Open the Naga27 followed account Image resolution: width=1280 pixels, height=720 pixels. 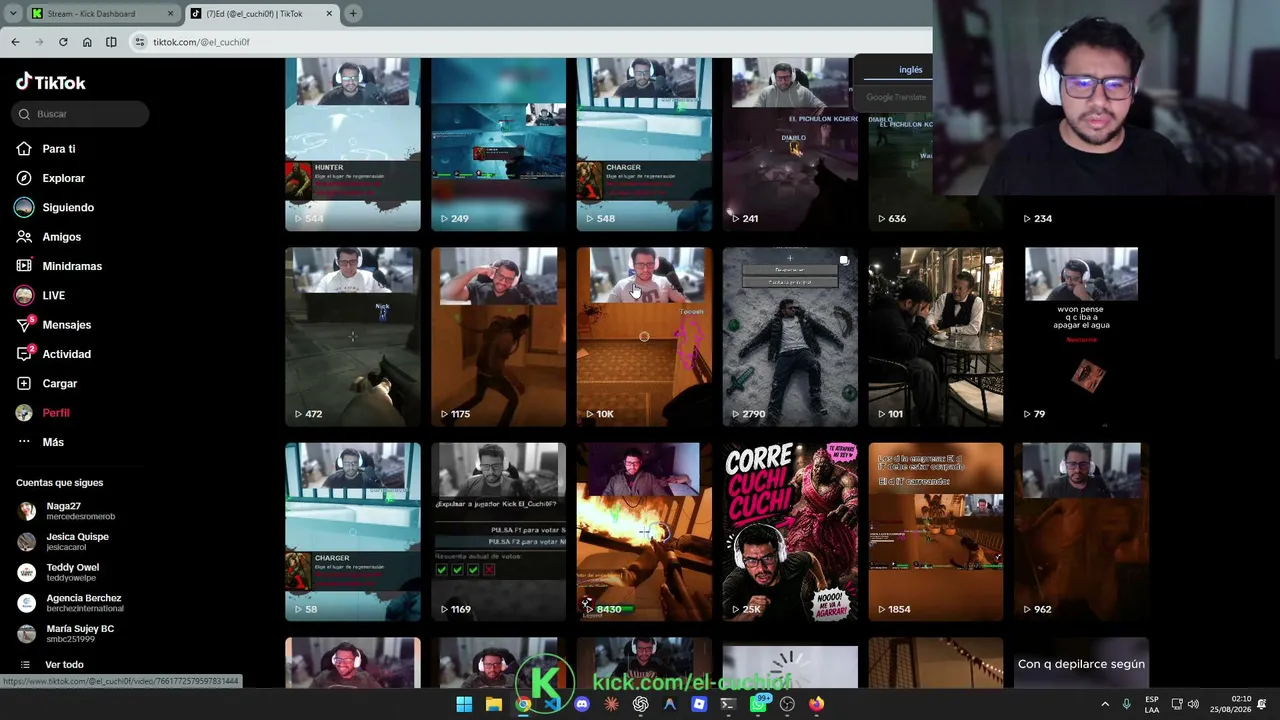coord(66,511)
